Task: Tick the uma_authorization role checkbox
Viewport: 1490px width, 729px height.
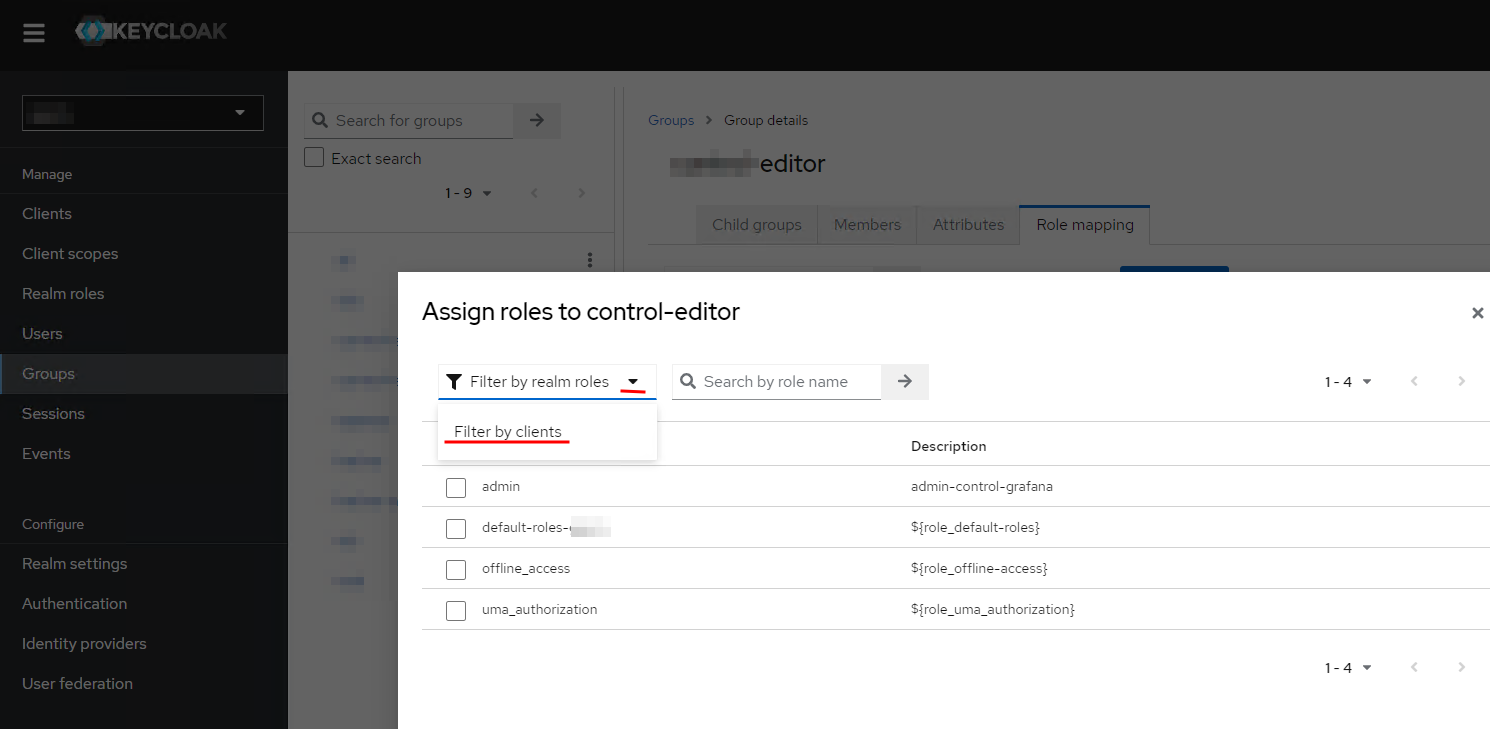Action: 456,610
